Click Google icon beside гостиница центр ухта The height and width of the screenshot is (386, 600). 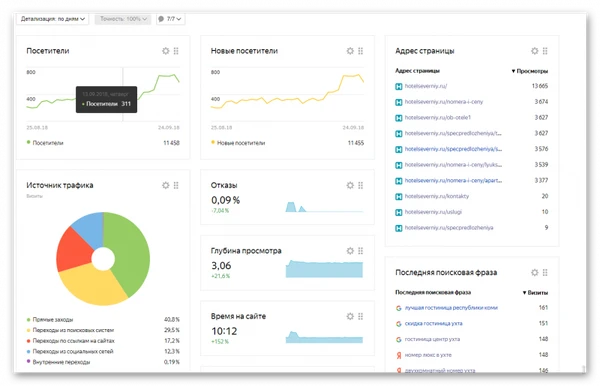point(398,339)
